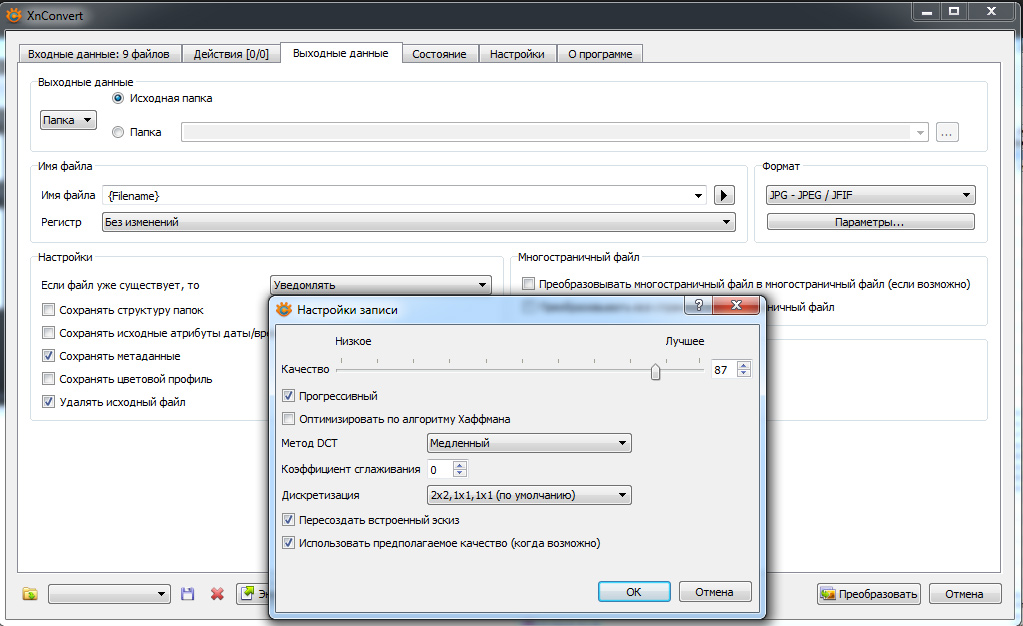Click the Качество slider handle

655,371
